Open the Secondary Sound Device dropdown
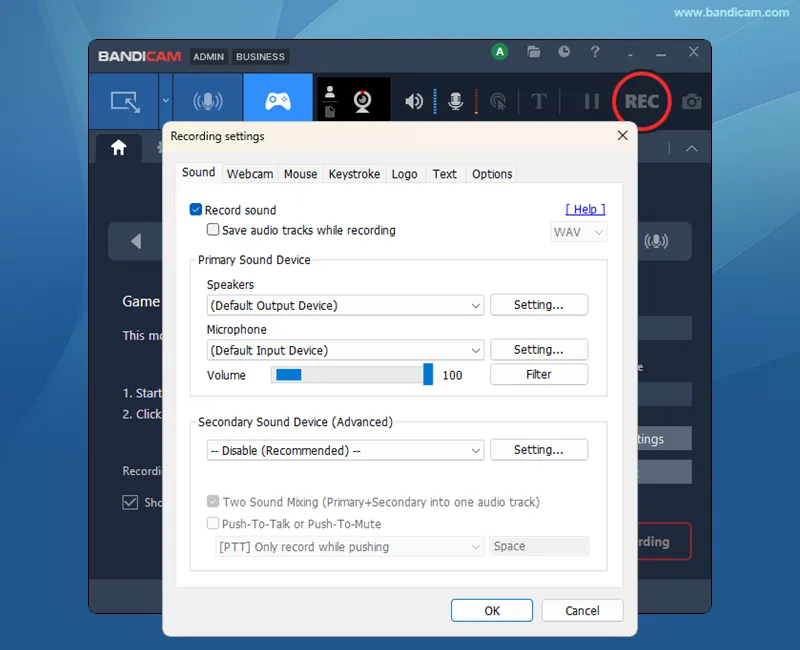Image resolution: width=800 pixels, height=650 pixels. [x=345, y=451]
